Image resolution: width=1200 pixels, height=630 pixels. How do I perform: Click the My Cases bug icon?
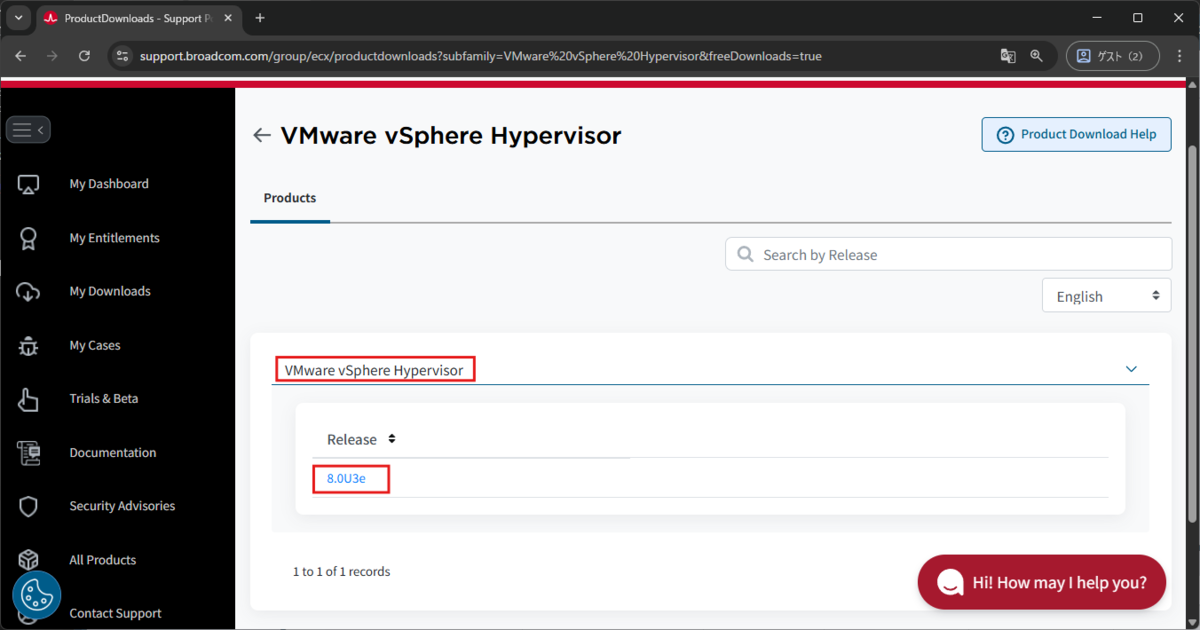point(28,346)
